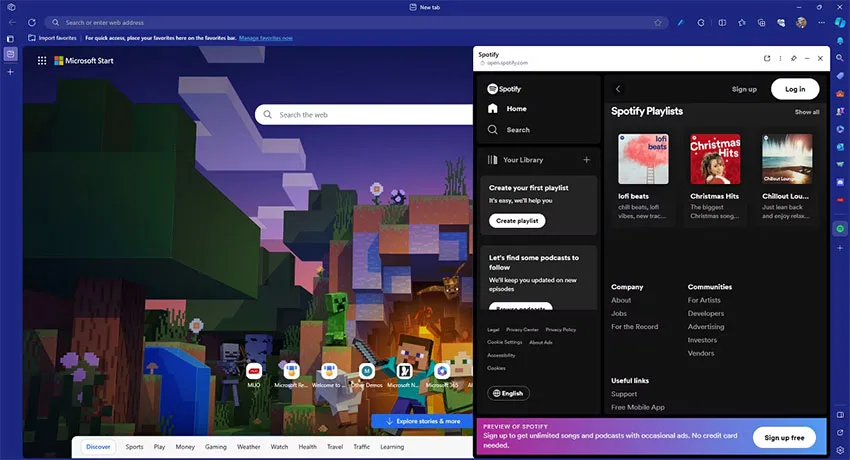850x460 pixels.
Task: Open the Spotify sidebar app icon
Action: coord(840,229)
